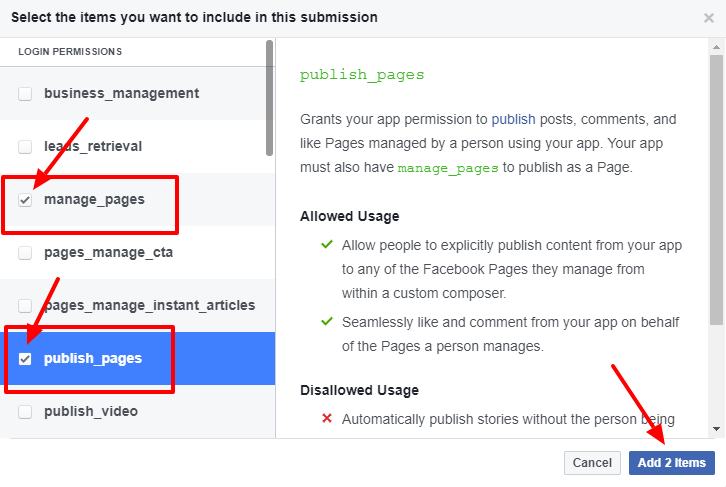Enable the leads_retrieval permission checkbox
The width and height of the screenshot is (726, 487).
26,147
